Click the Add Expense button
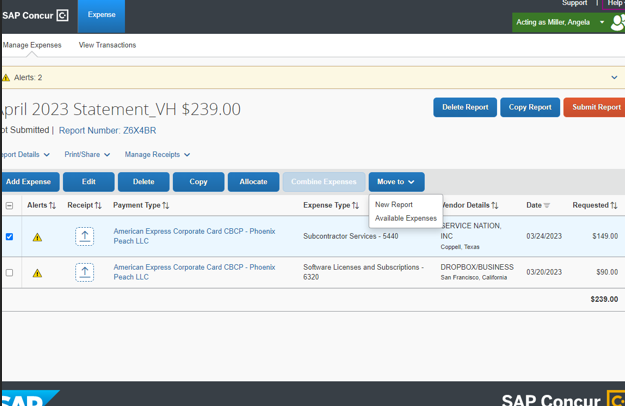The image size is (625, 406). pyautogui.click(x=30, y=182)
